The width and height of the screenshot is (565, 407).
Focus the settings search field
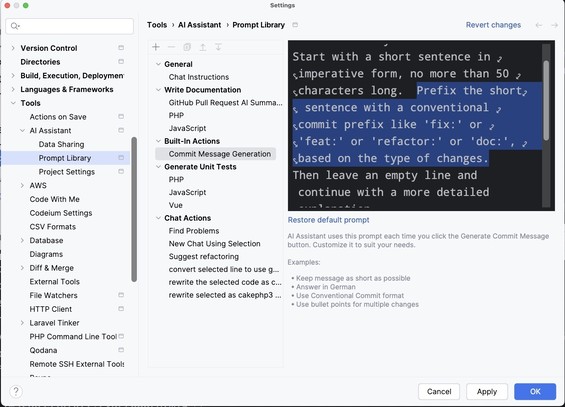point(70,26)
